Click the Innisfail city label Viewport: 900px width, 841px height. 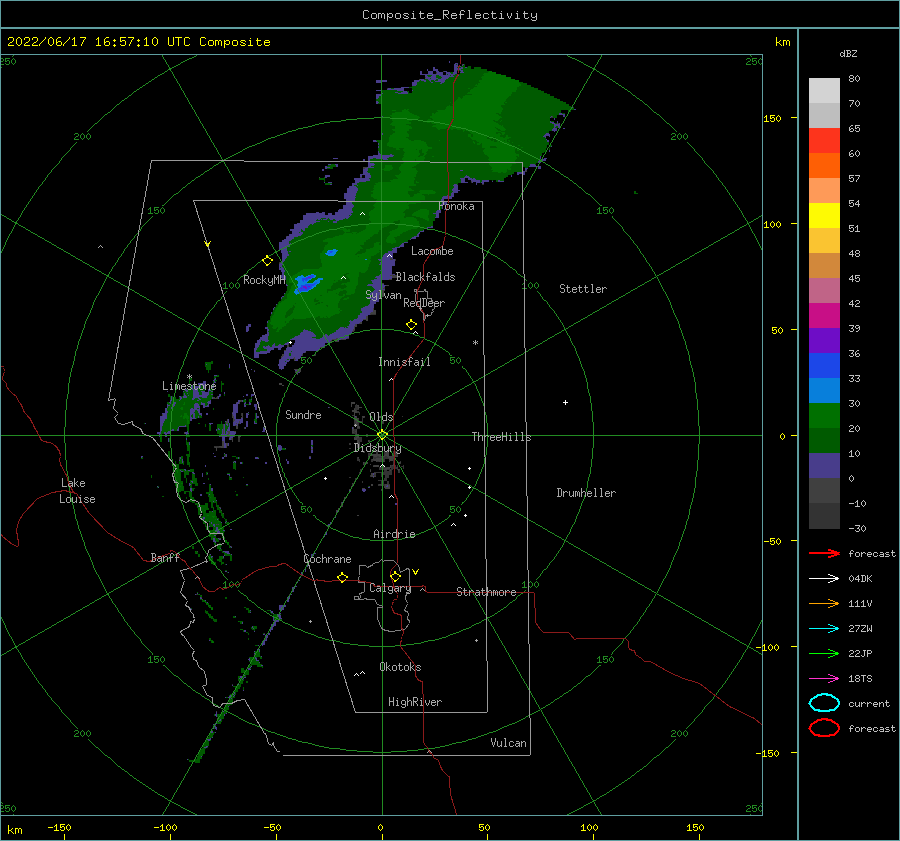tap(405, 362)
